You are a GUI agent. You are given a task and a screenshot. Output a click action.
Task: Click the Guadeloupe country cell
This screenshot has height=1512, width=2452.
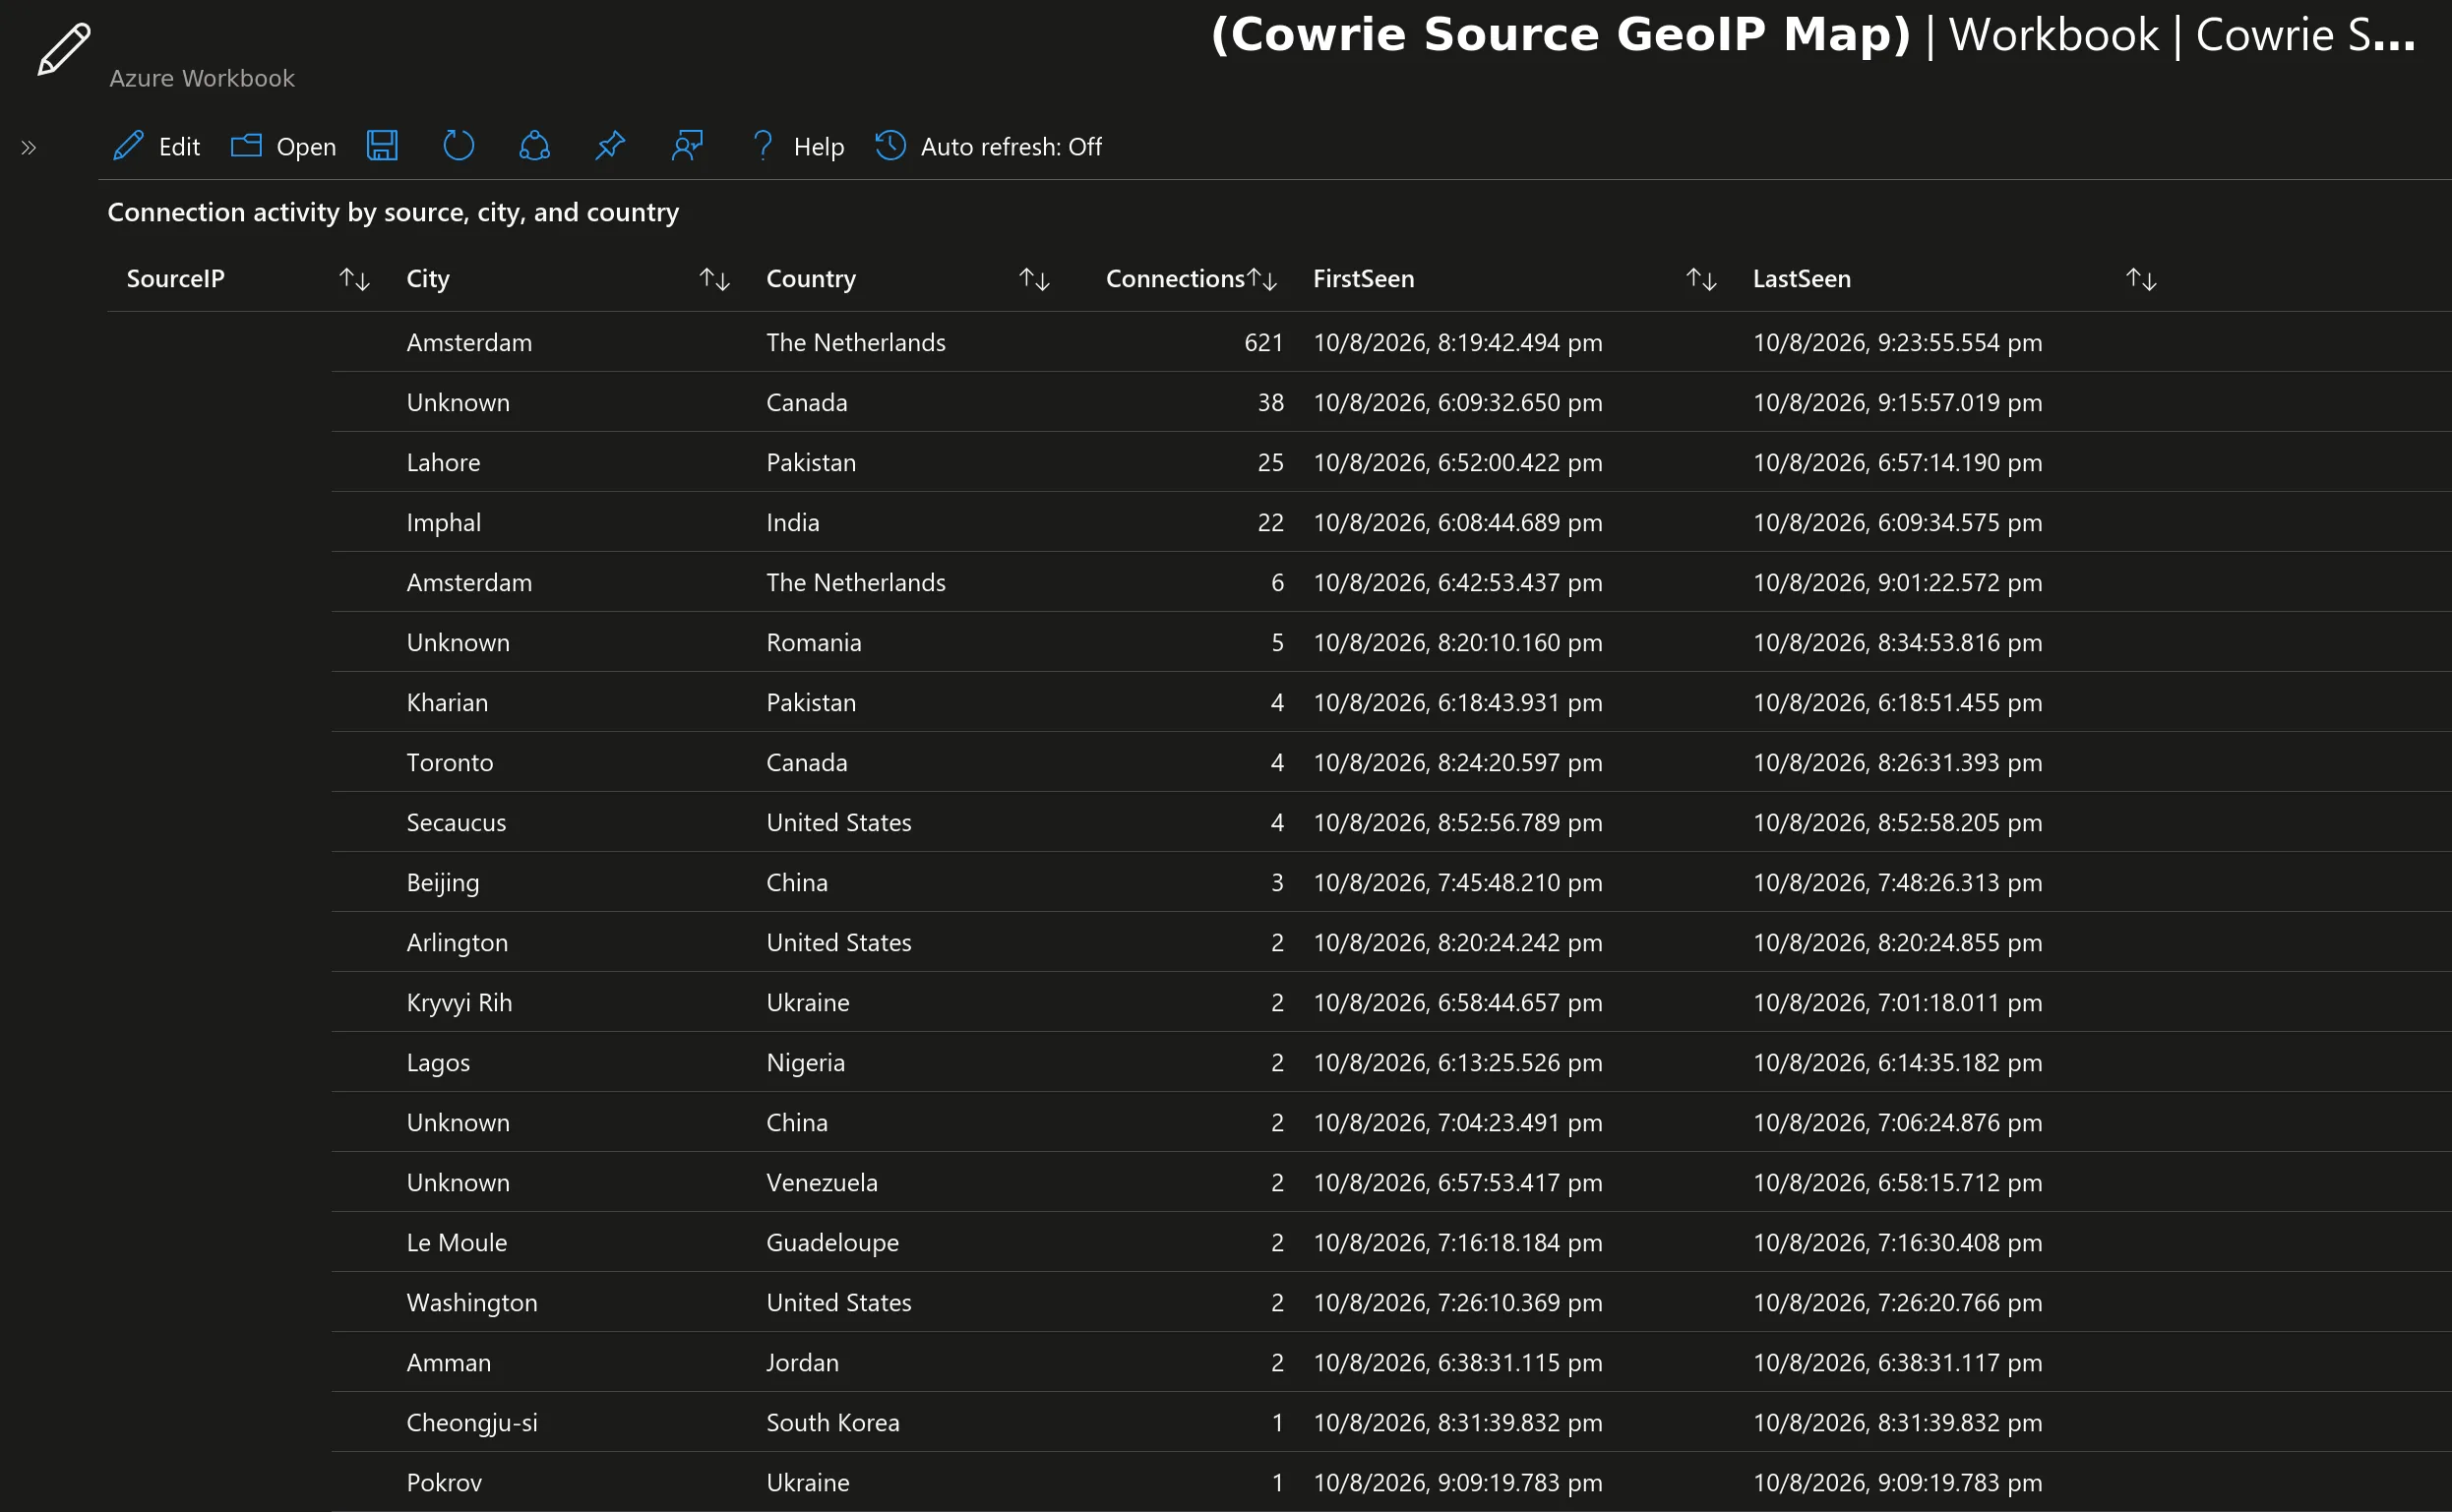pos(833,1243)
